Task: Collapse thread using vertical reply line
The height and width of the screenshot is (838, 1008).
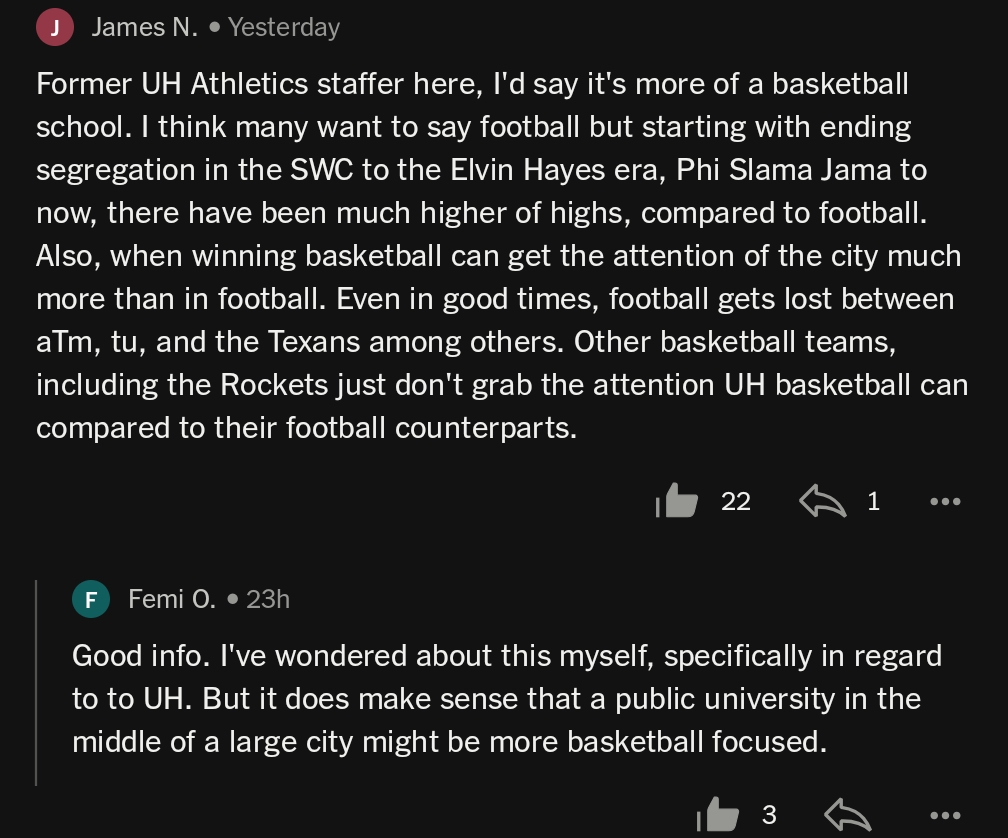Action: click(x=37, y=682)
